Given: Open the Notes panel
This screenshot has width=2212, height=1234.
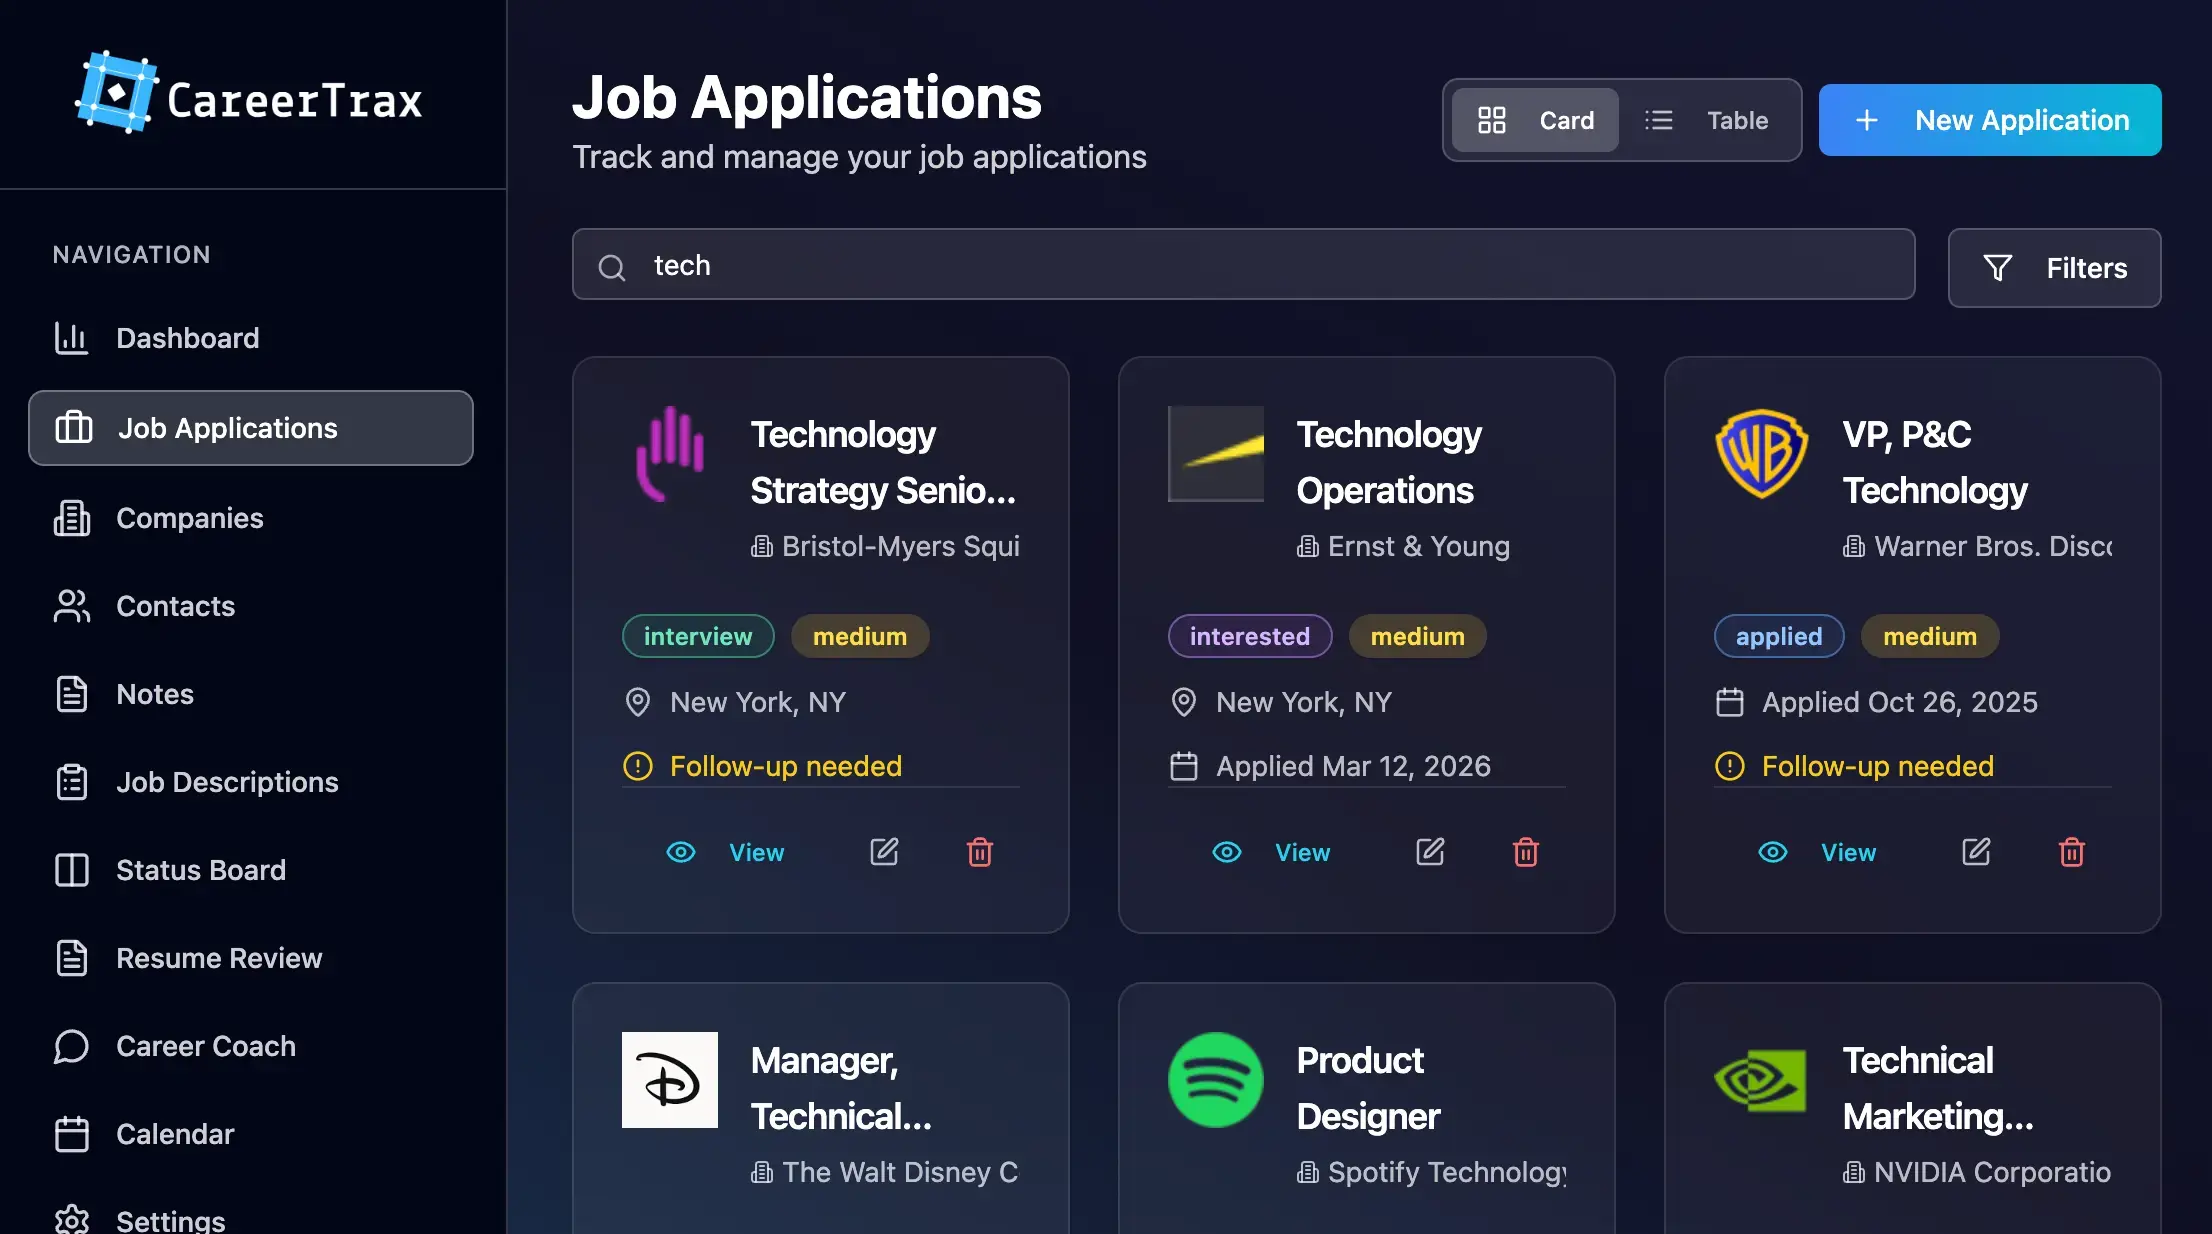Looking at the screenshot, I should 154,694.
